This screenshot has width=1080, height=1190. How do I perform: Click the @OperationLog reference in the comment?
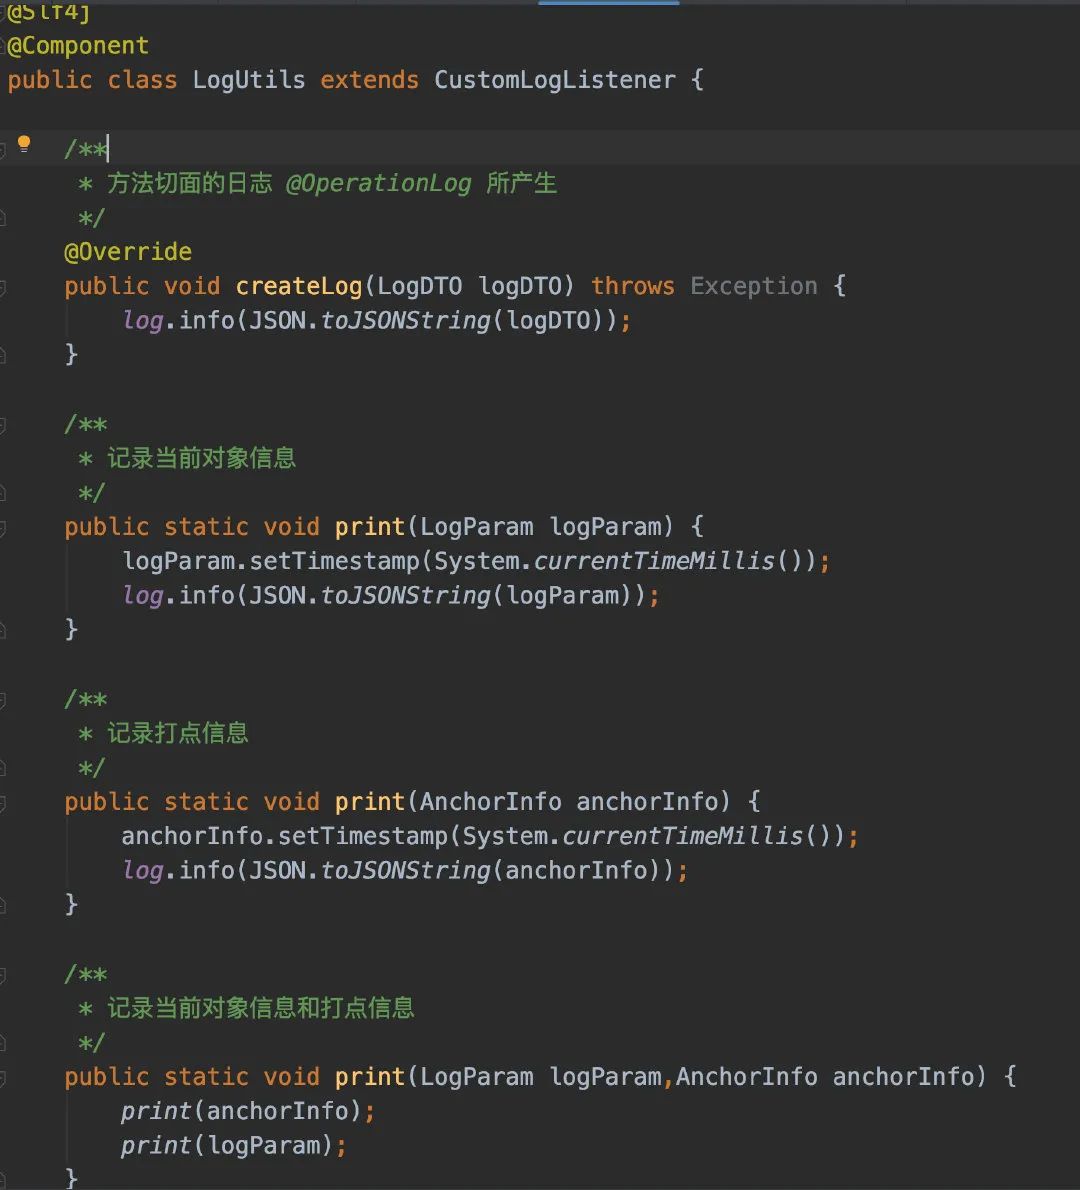378,183
